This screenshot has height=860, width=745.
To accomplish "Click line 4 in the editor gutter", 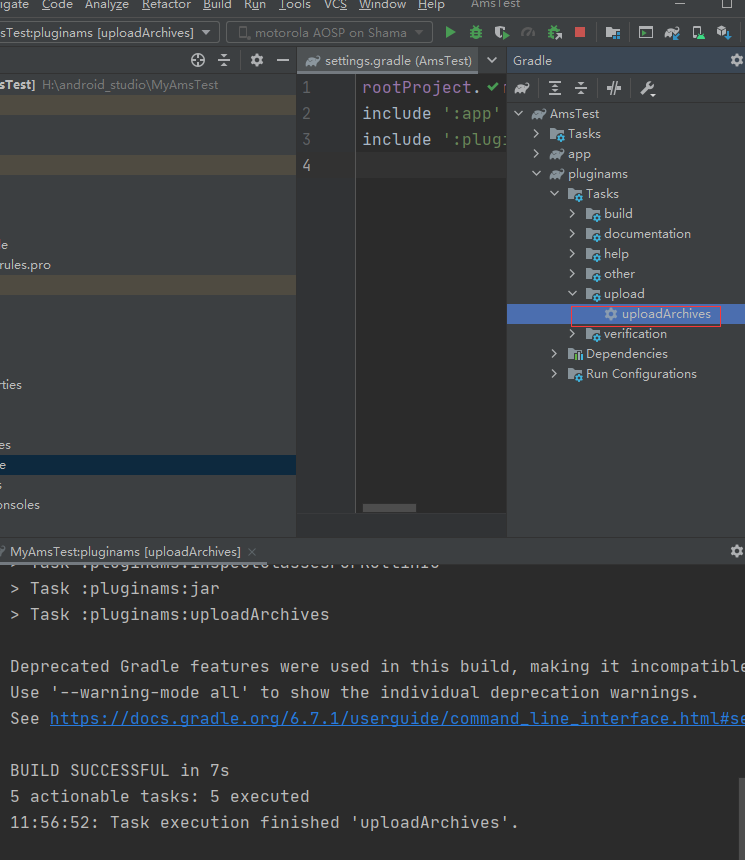I will [307, 165].
